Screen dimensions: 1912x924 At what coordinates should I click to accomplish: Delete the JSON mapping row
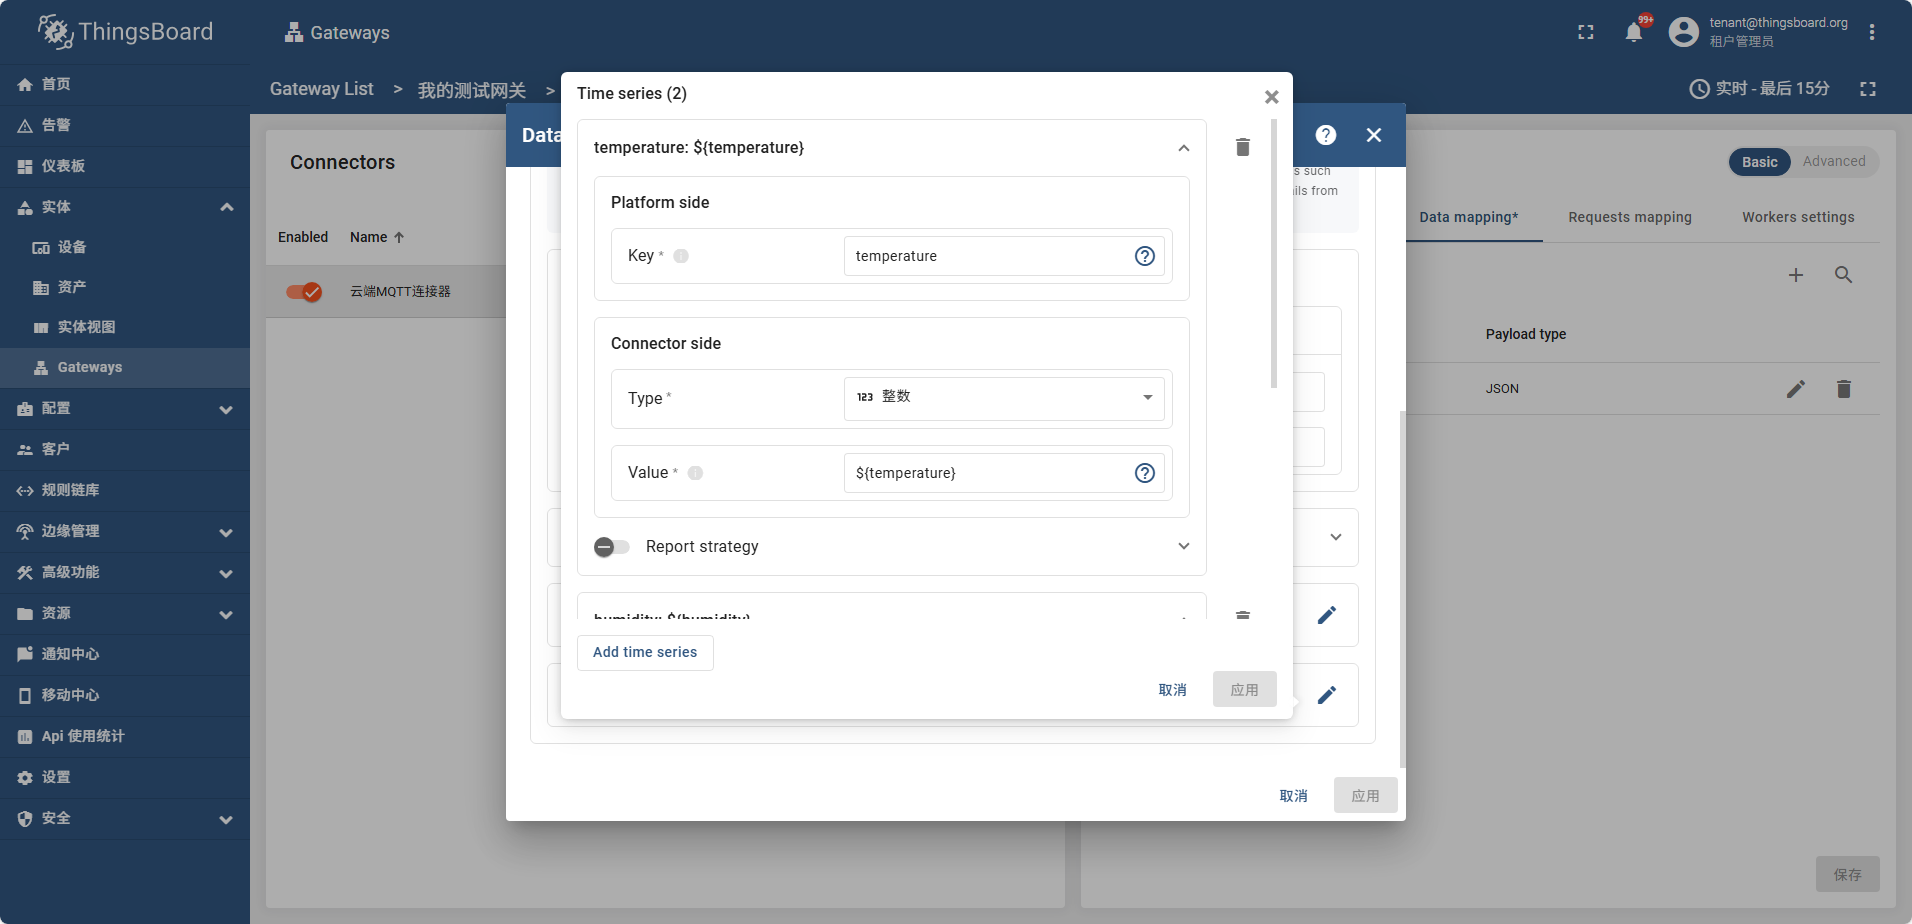[1843, 389]
